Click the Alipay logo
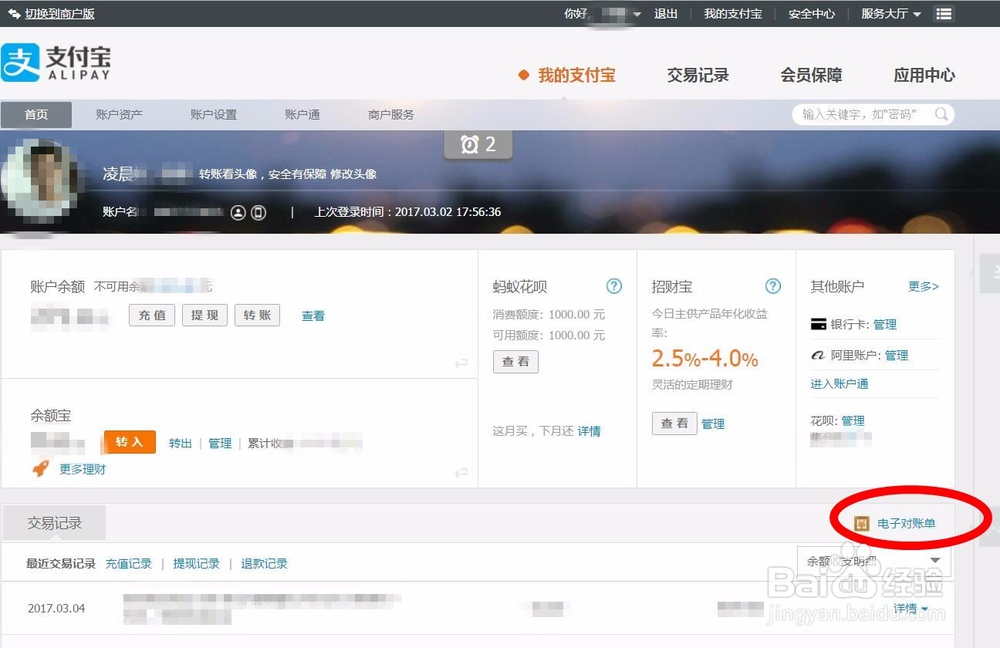 (x=56, y=63)
